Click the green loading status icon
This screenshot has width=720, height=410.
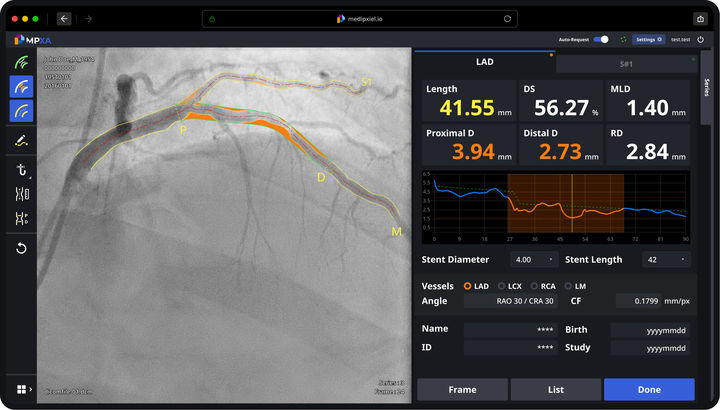point(623,39)
